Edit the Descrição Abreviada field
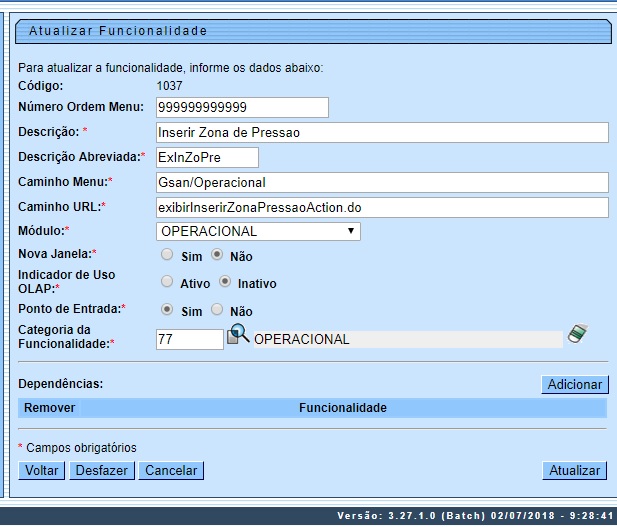 (207, 157)
